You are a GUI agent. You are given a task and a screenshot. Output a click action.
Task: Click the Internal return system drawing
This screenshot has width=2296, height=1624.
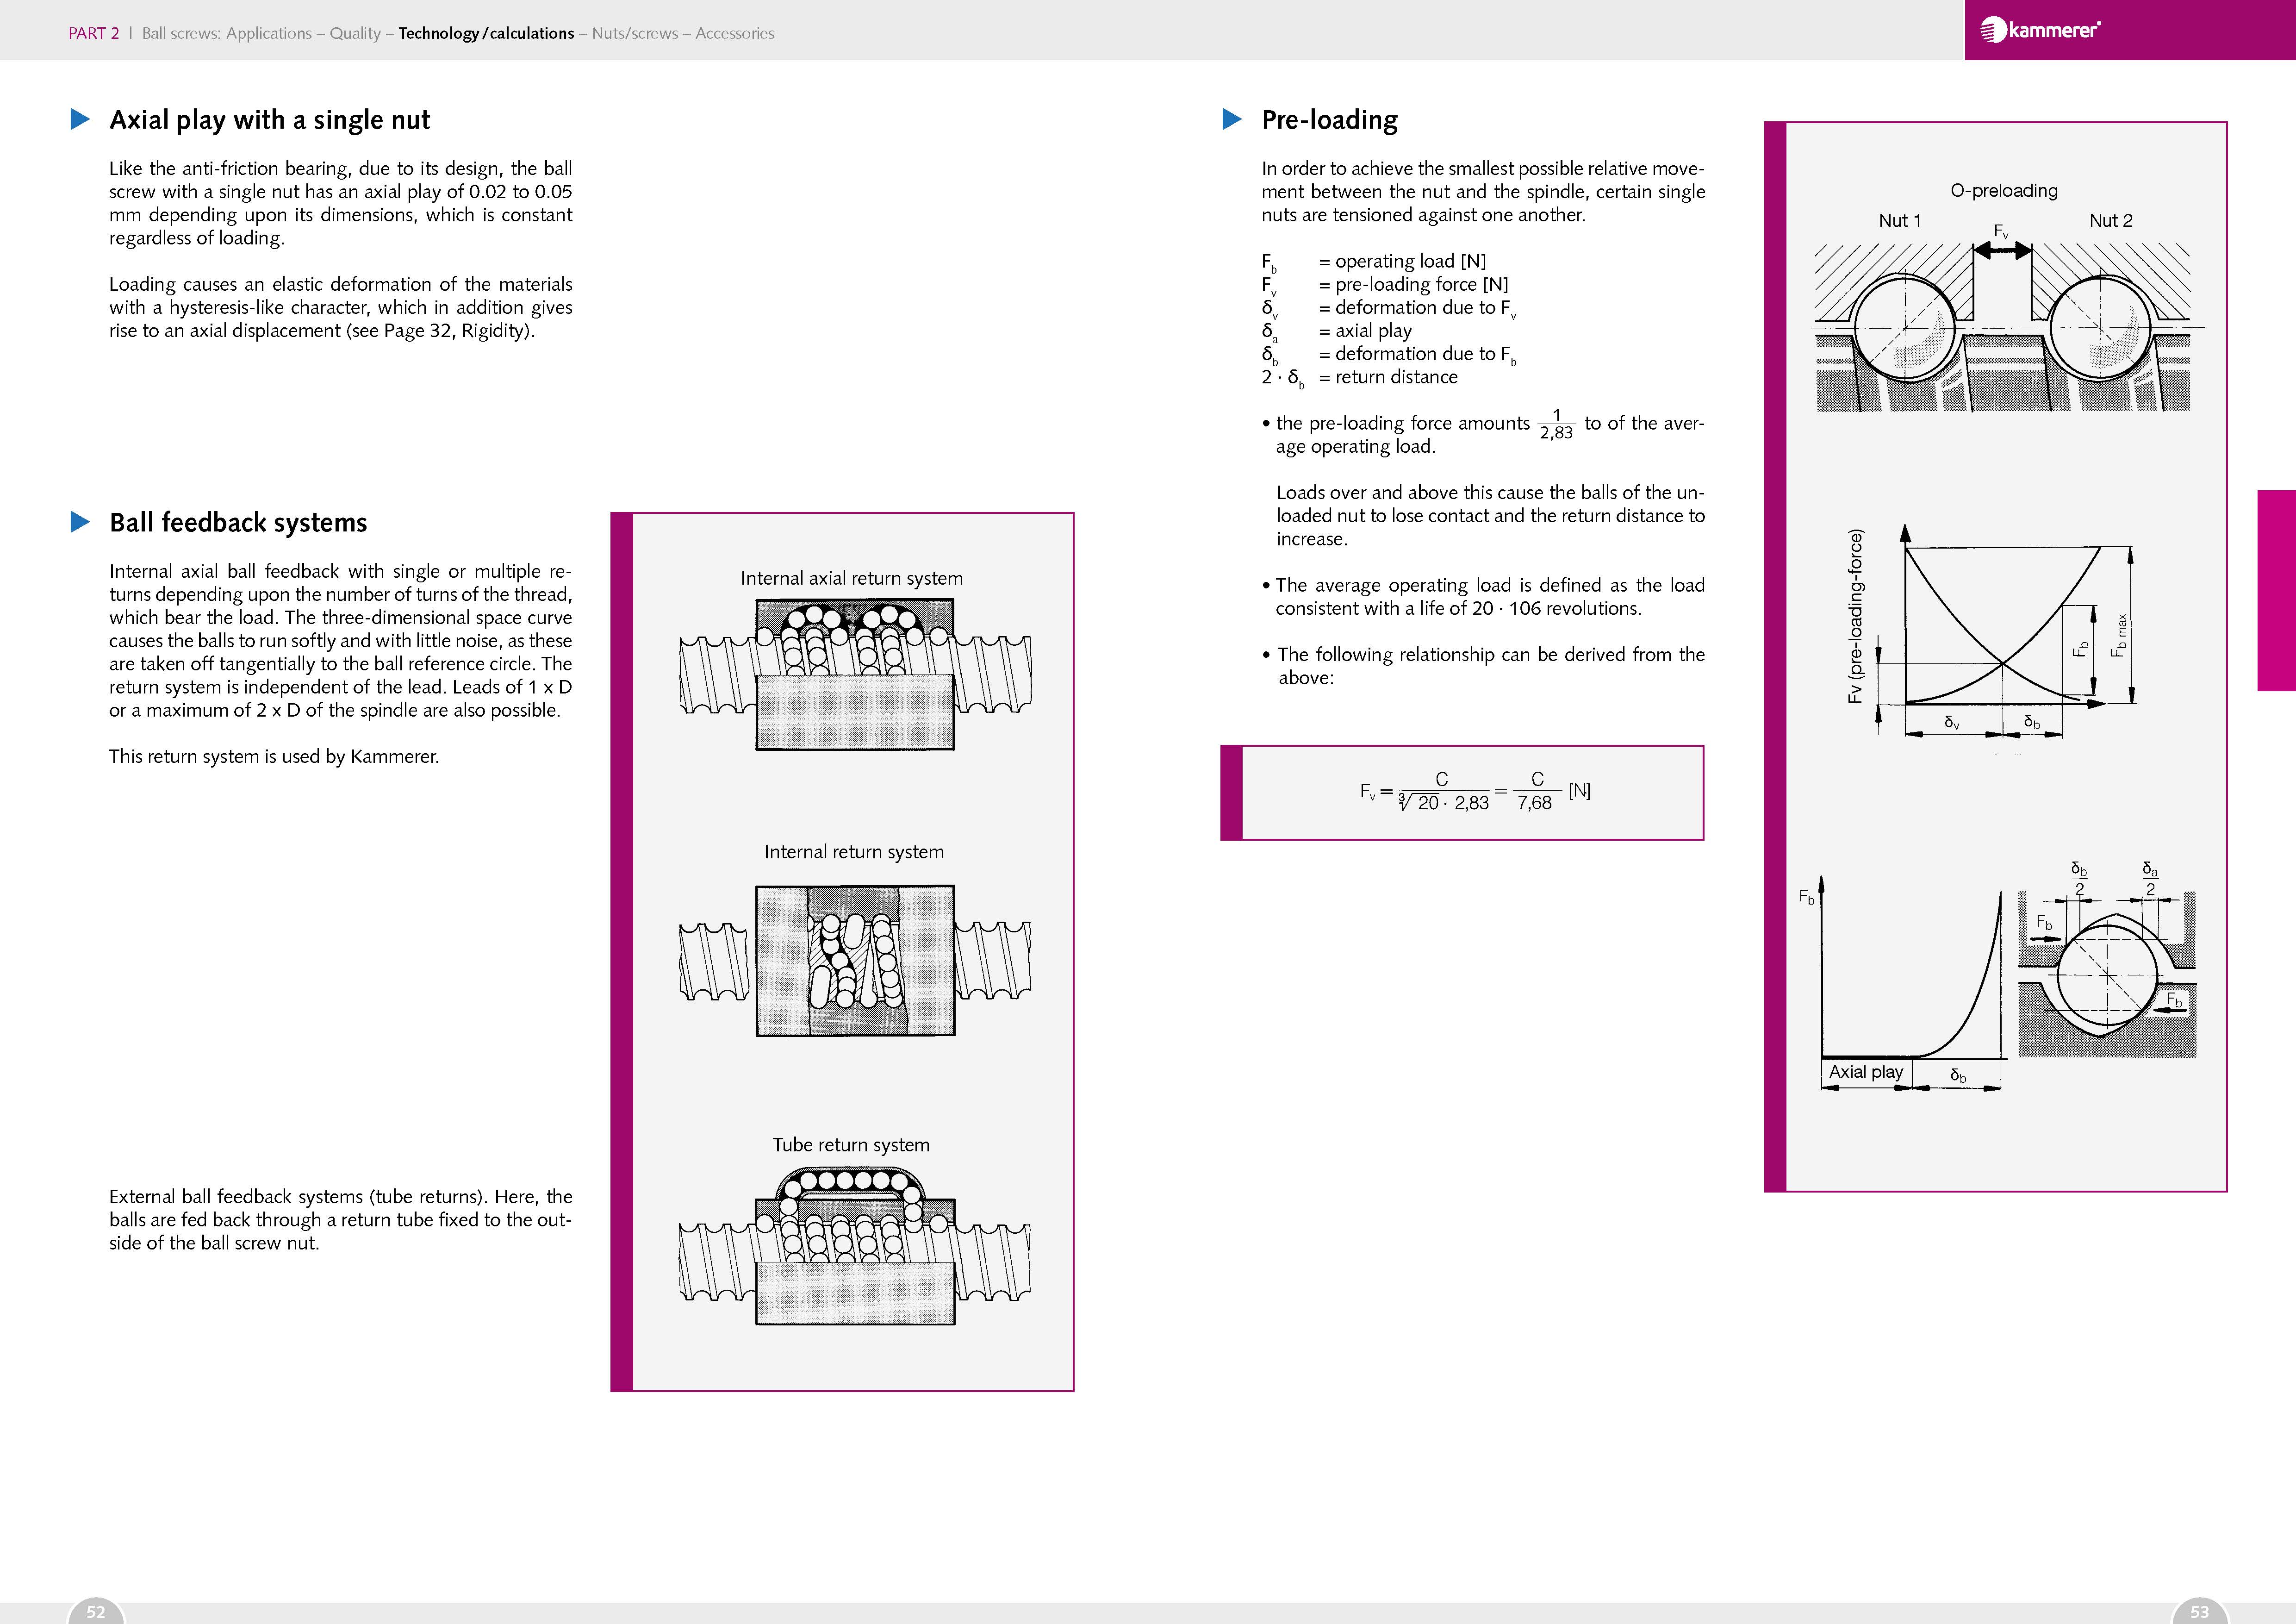click(x=855, y=960)
